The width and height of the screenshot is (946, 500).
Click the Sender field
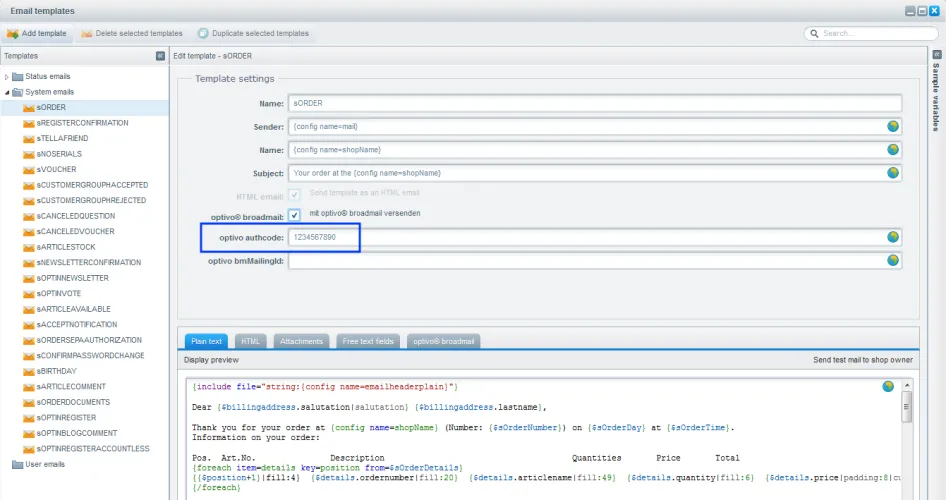[x=595, y=127]
